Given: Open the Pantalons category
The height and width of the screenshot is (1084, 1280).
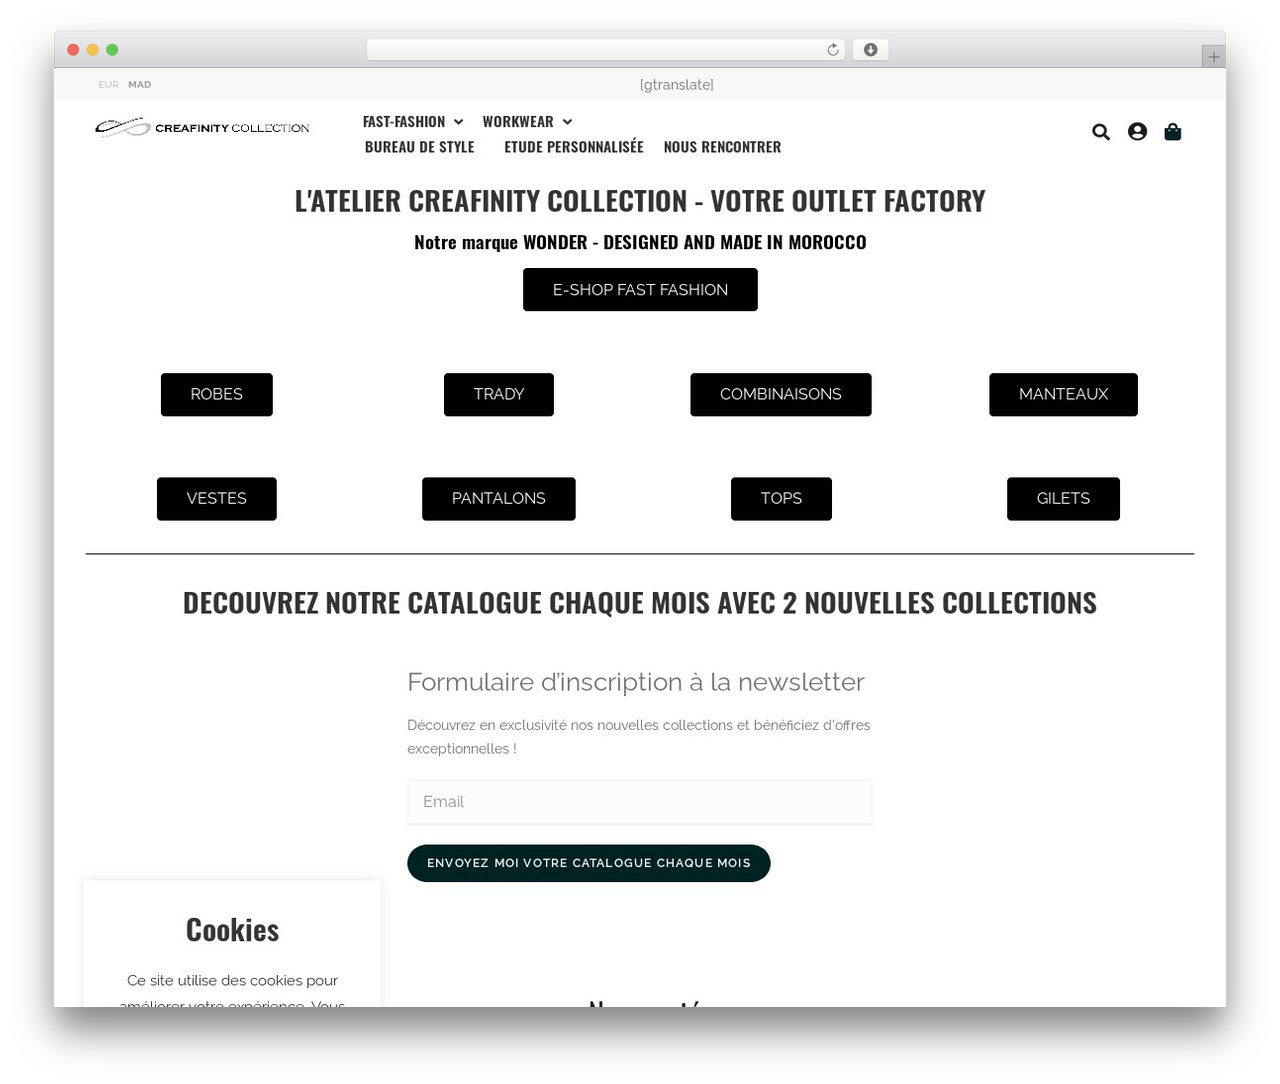Looking at the screenshot, I should 499,499.
